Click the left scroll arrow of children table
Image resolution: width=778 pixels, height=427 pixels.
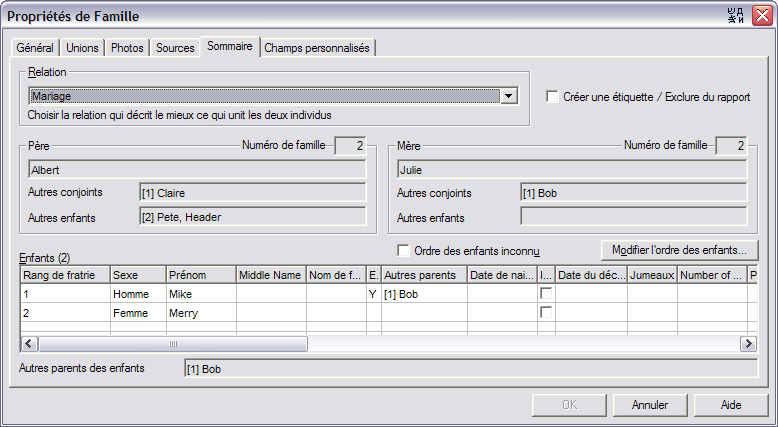[x=29, y=344]
